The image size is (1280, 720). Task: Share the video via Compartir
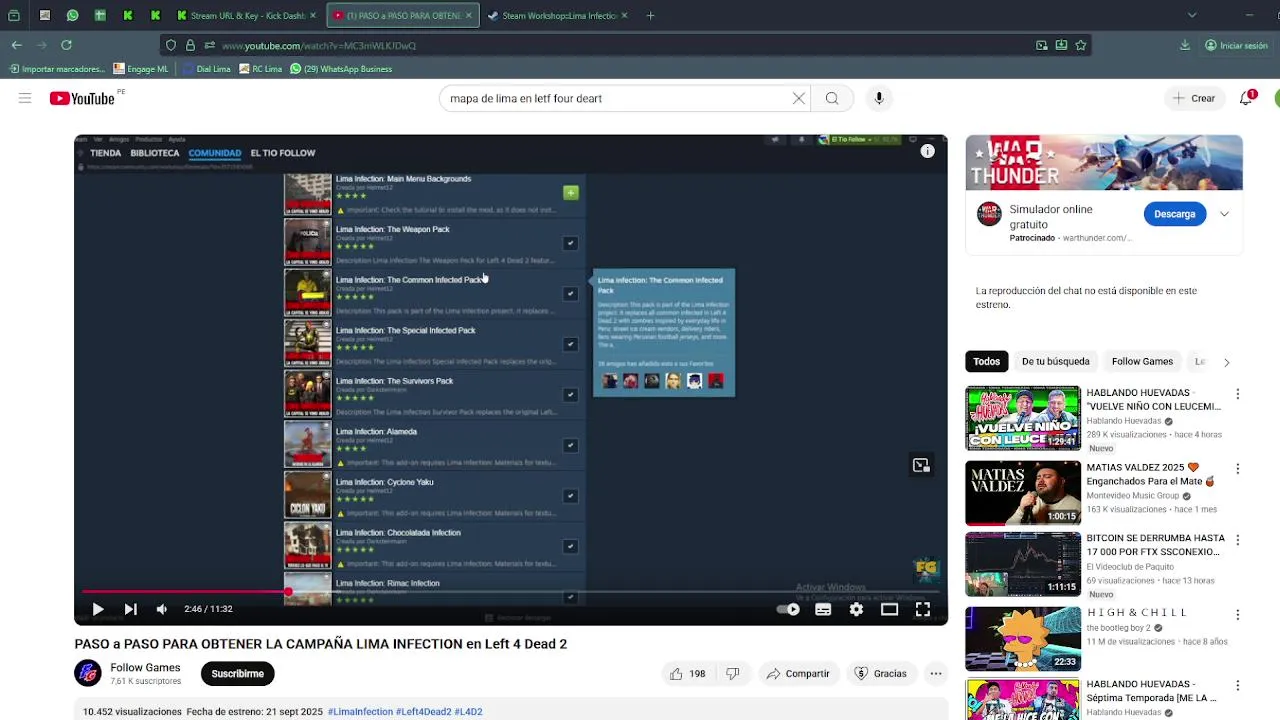pos(798,674)
